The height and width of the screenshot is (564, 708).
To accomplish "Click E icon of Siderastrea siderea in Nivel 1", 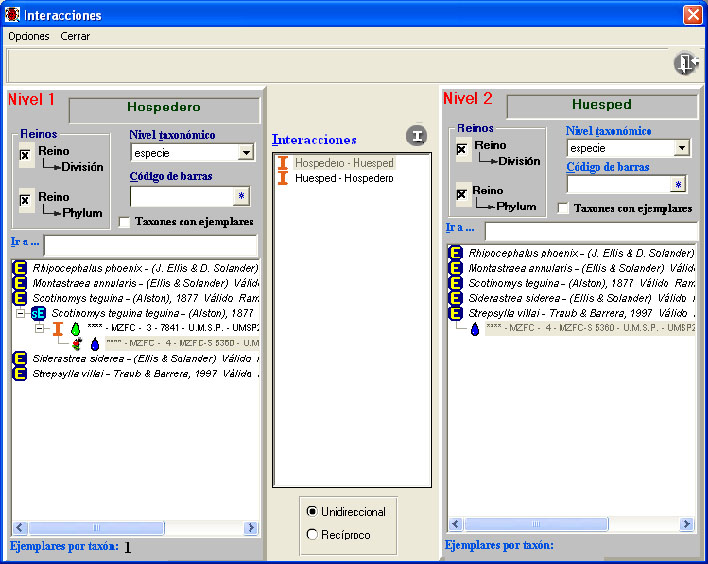I will click(19, 359).
